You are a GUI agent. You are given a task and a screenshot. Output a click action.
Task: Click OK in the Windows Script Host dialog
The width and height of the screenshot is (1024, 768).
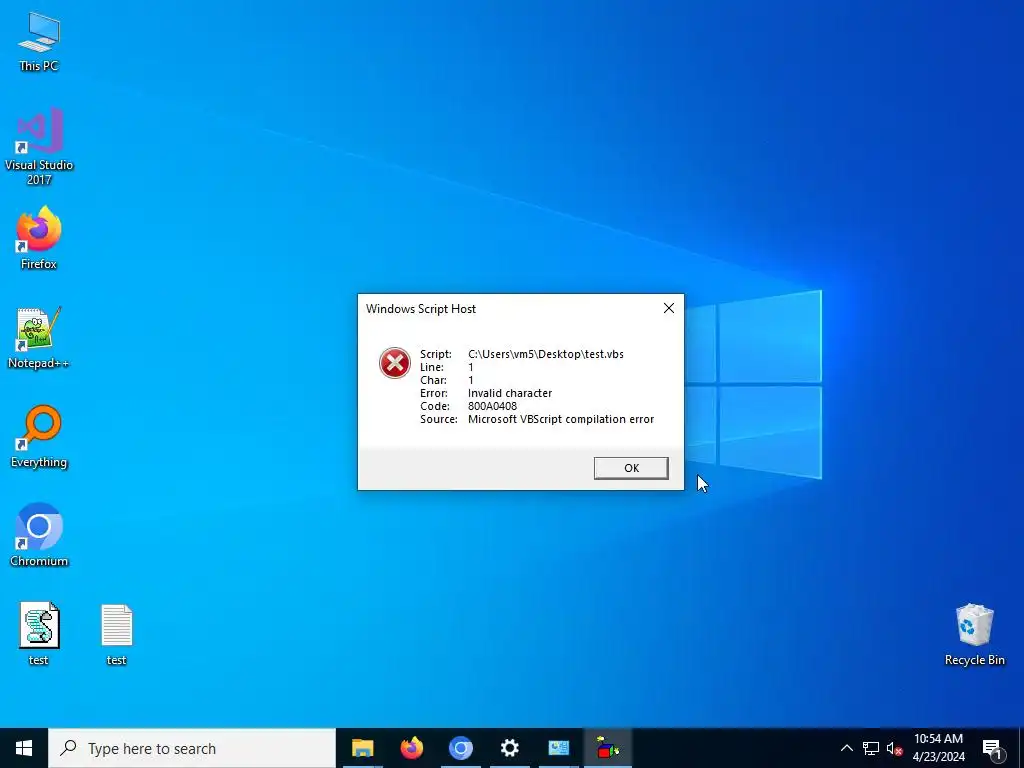pos(631,468)
